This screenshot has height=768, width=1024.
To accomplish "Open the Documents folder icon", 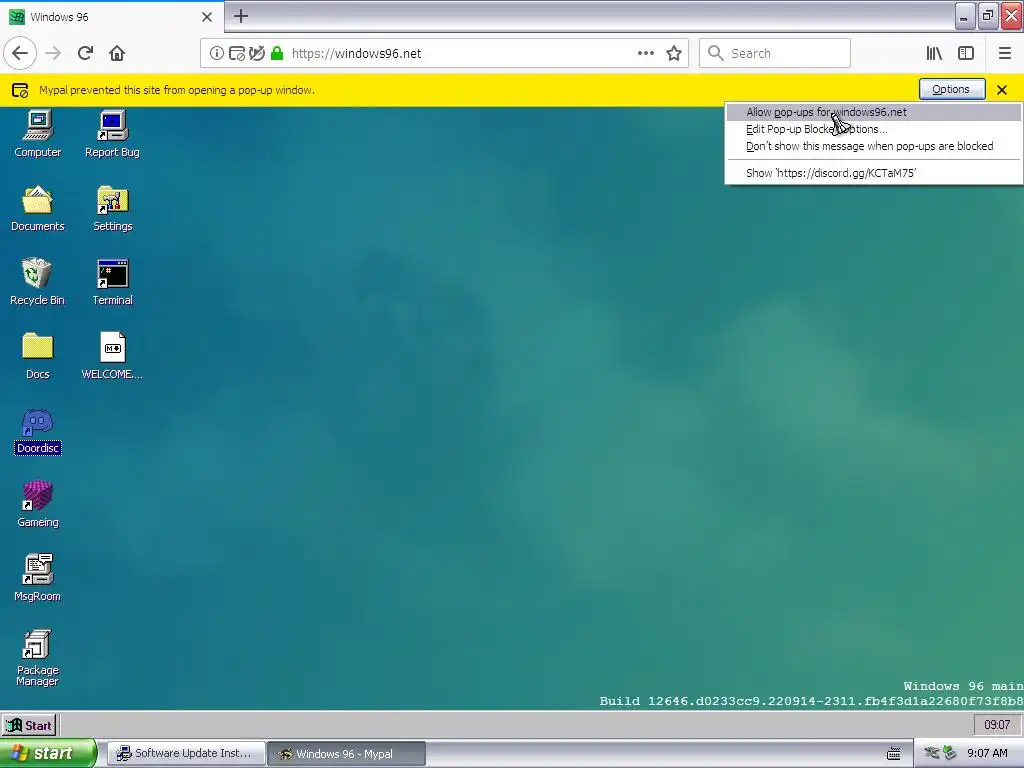I will 38,208.
